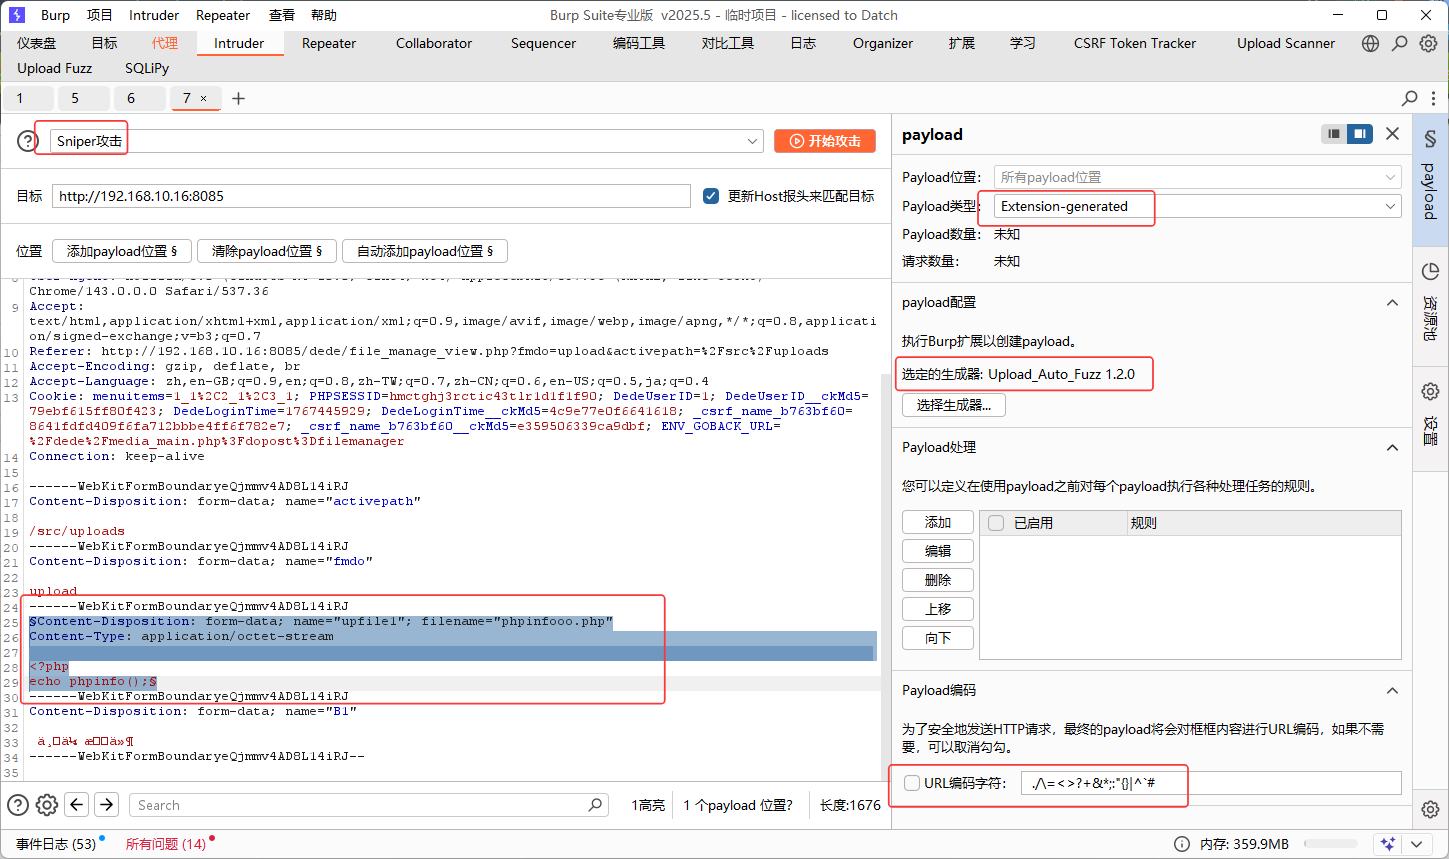Switch to the Collaborator tab

[x=434, y=43]
